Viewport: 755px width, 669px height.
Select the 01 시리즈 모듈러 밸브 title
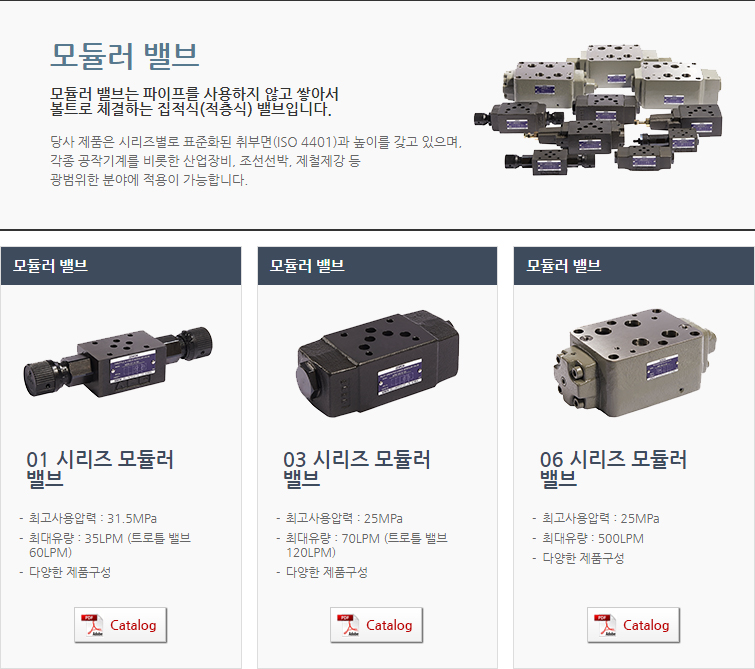click(100, 469)
